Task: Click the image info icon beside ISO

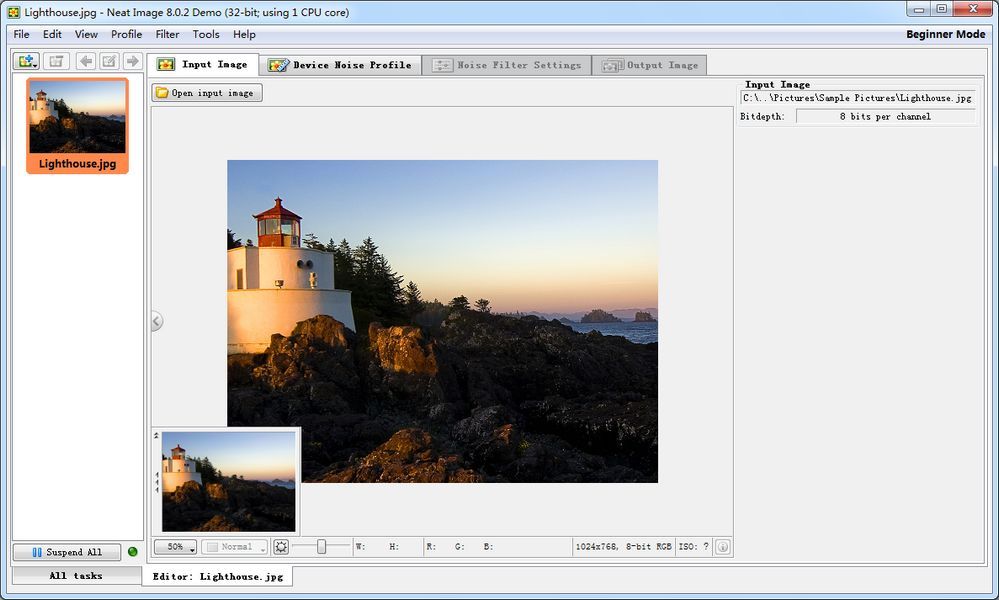Action: (x=722, y=547)
